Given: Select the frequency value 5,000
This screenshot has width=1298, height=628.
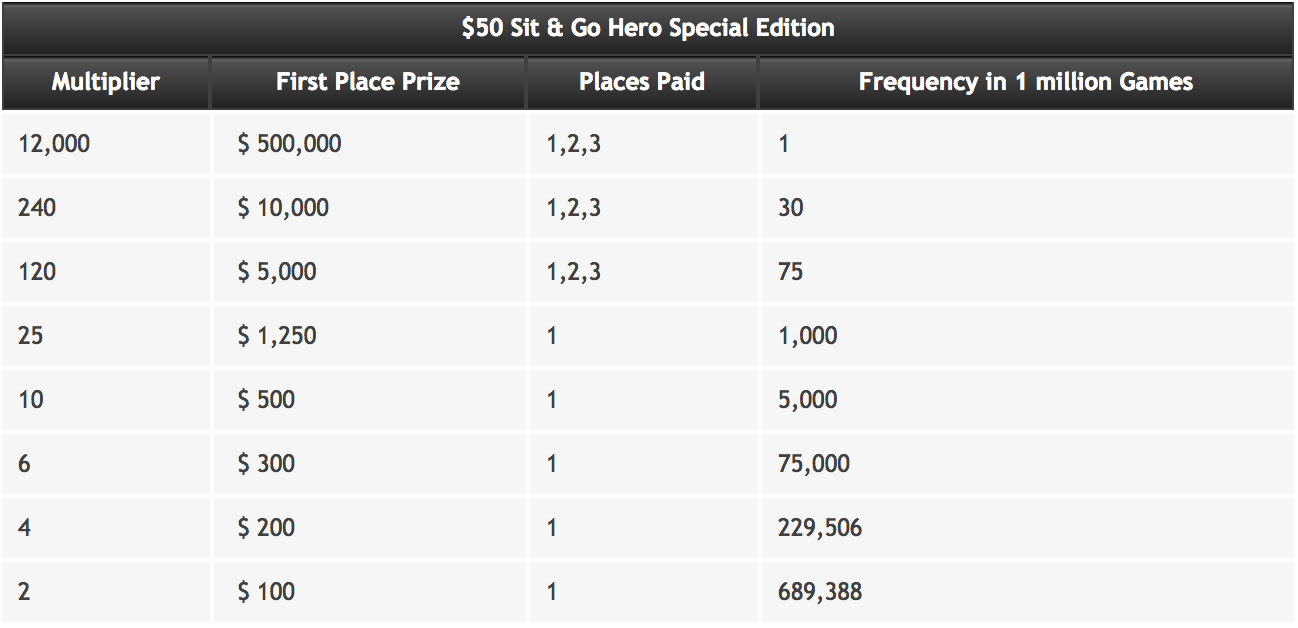Looking at the screenshot, I should 1027,400.
